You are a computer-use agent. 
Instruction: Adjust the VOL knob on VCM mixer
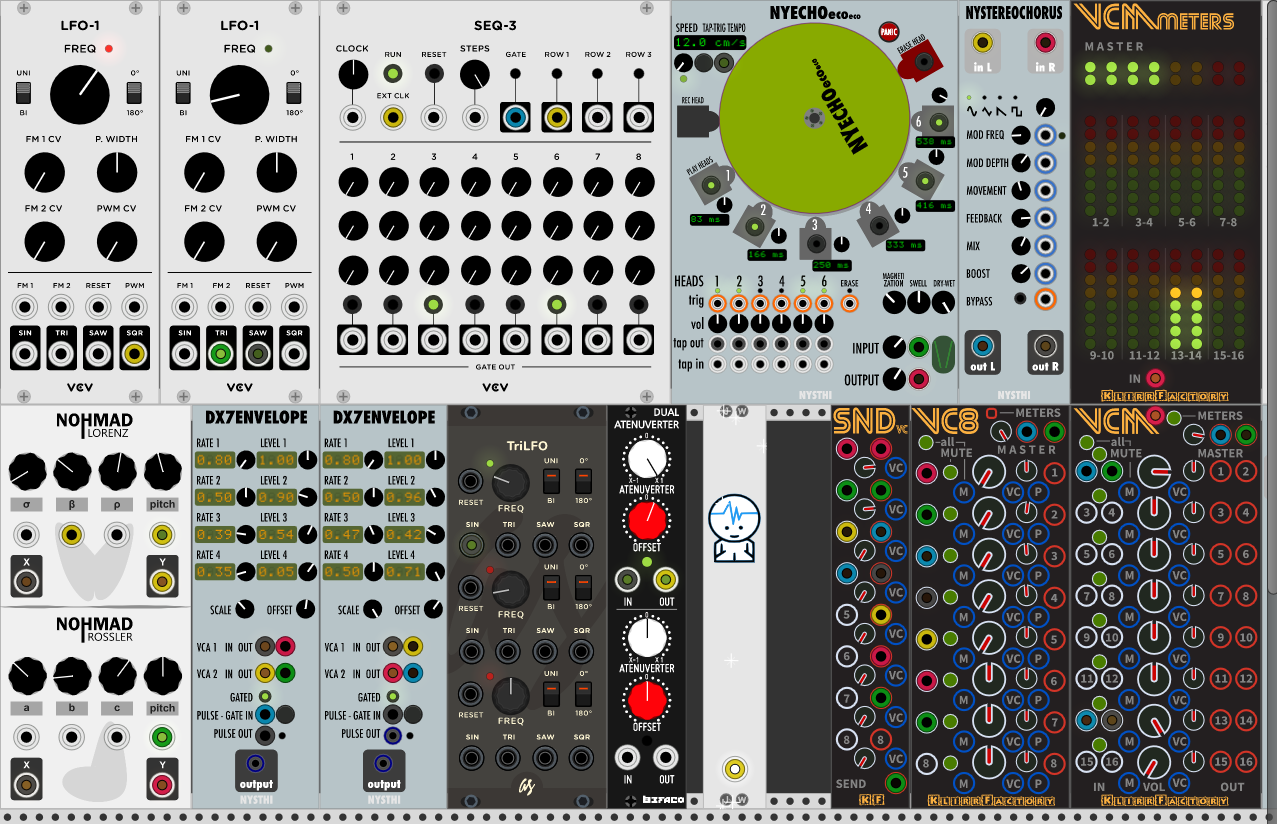[x=1155, y=763]
